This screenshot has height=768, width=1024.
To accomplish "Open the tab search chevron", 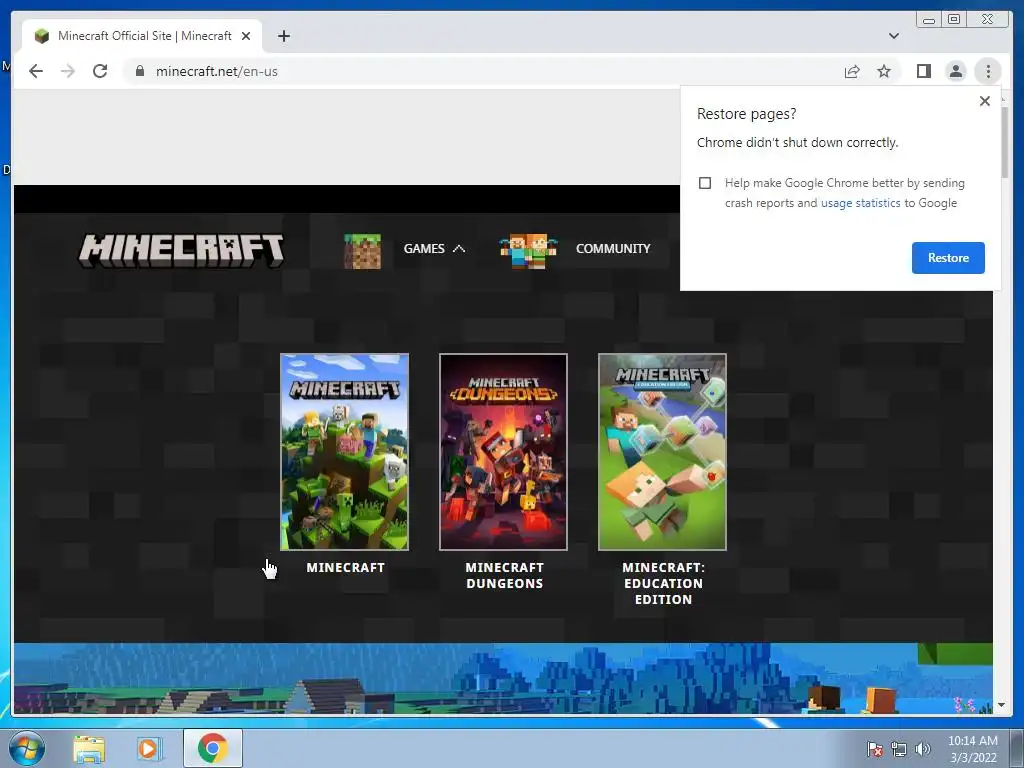I will [x=894, y=36].
